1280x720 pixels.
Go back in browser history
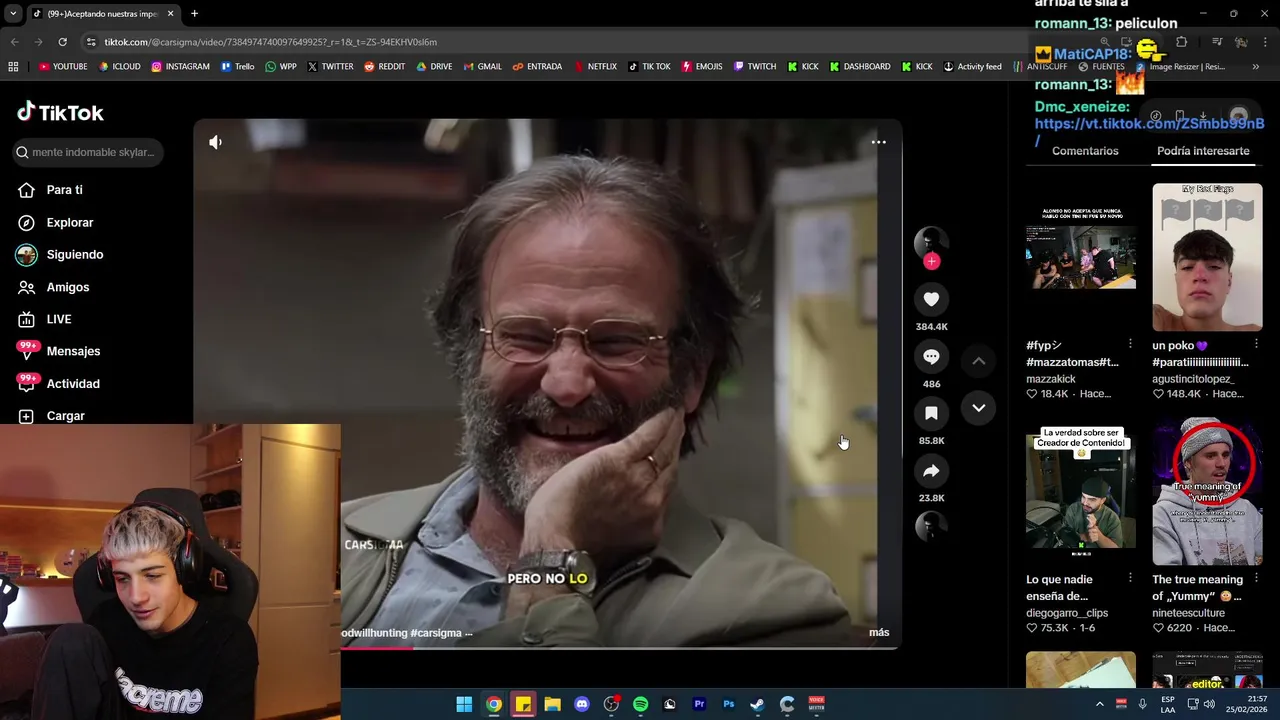(x=14, y=42)
